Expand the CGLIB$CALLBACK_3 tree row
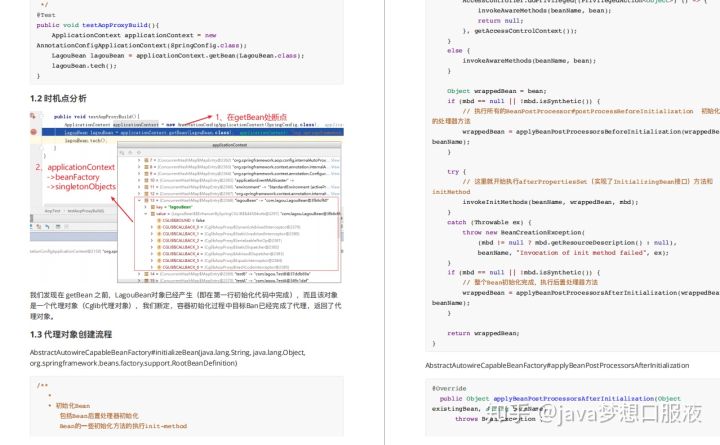Viewport: 720px width, 445px height. click(152, 247)
